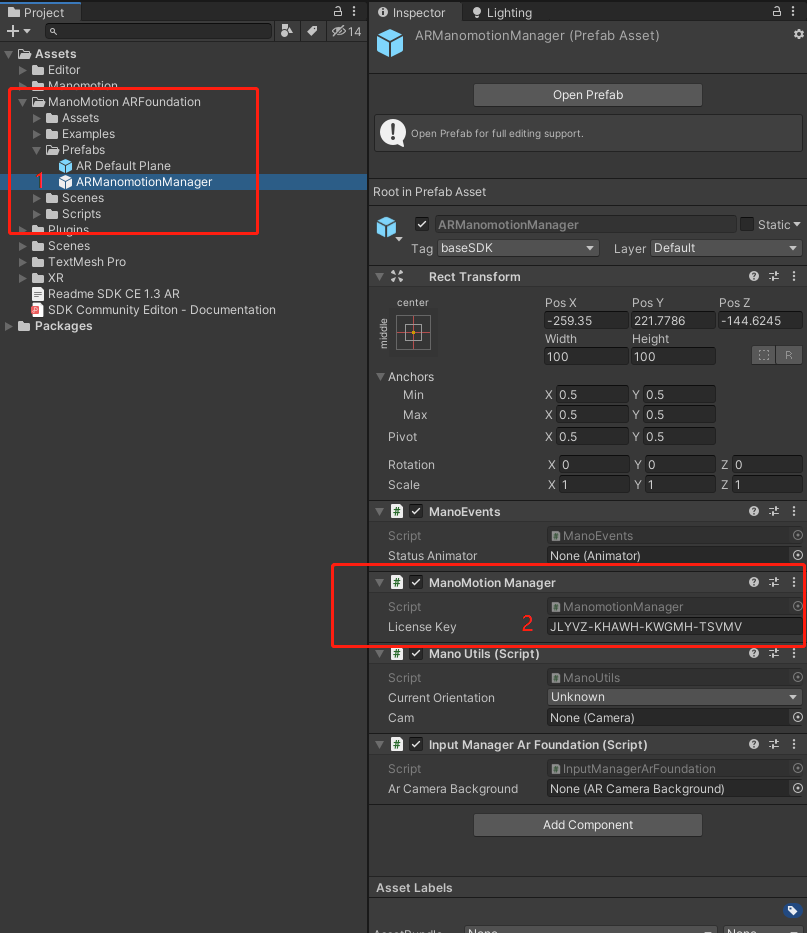The image size is (807, 933).
Task: Open Input Manager Ar Foundation preset icon
Action: coord(774,744)
